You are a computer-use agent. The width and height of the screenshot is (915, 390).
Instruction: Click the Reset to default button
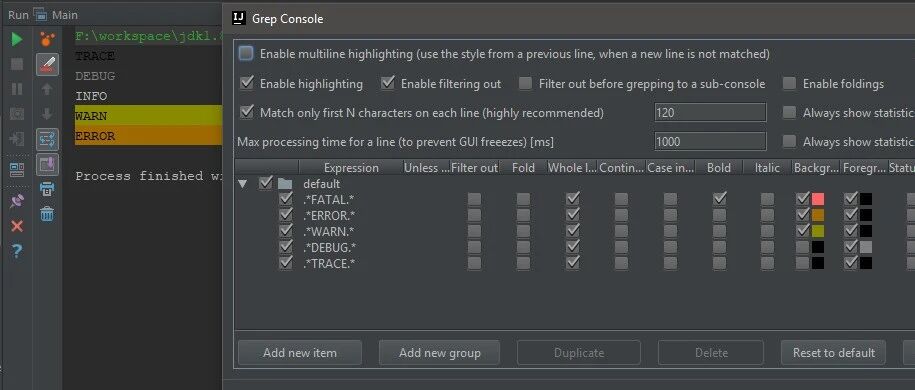coord(833,353)
